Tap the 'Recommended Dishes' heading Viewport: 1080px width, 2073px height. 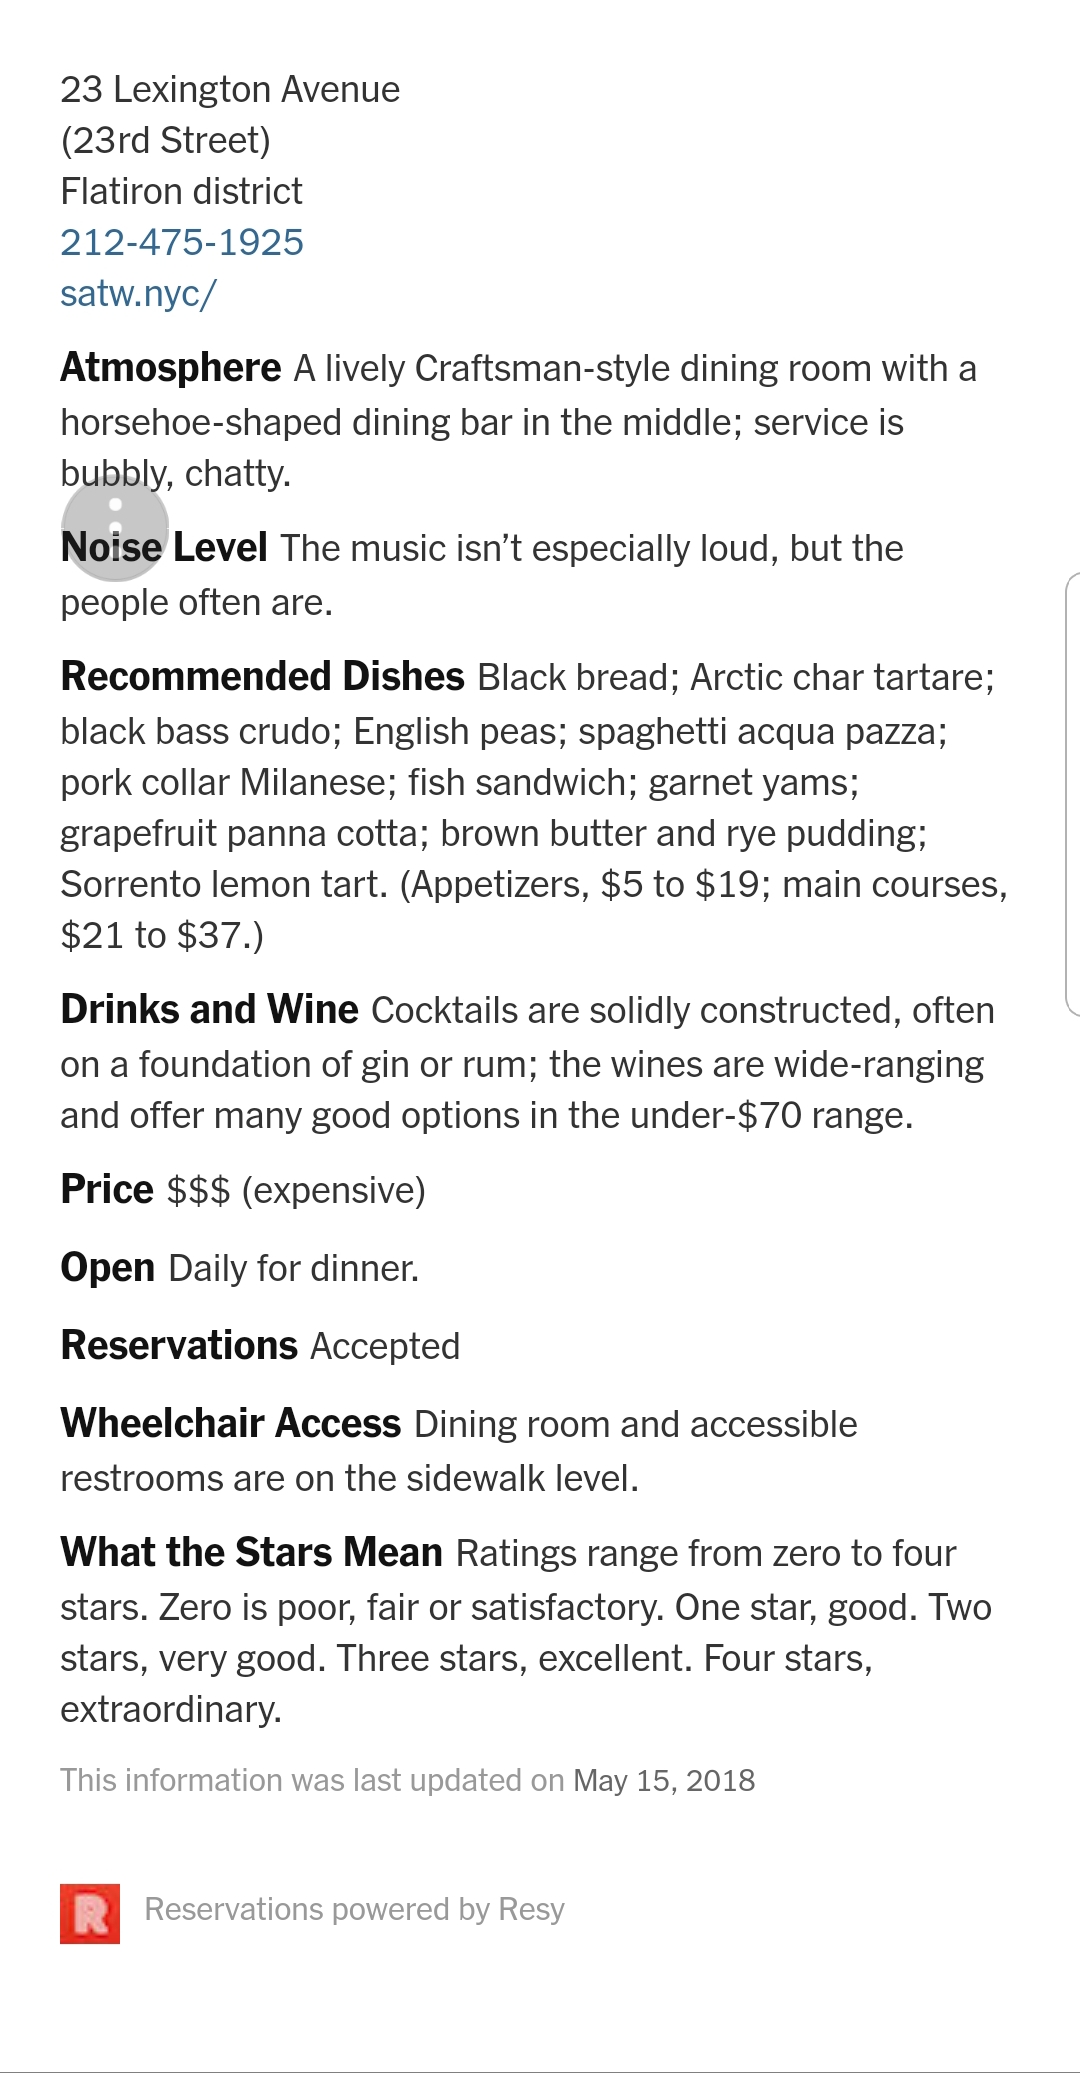(263, 677)
